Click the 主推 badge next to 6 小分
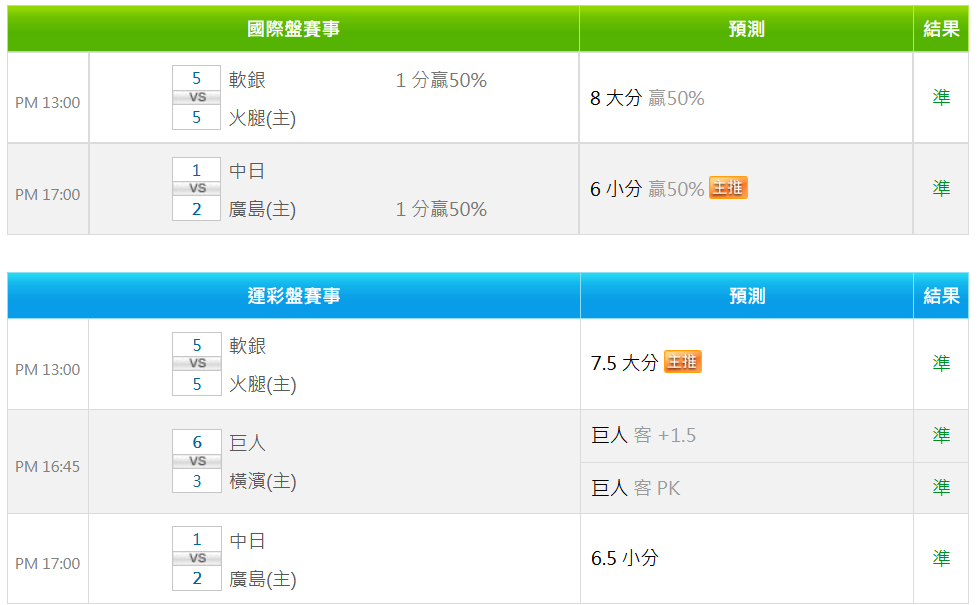978x605 pixels. point(728,188)
